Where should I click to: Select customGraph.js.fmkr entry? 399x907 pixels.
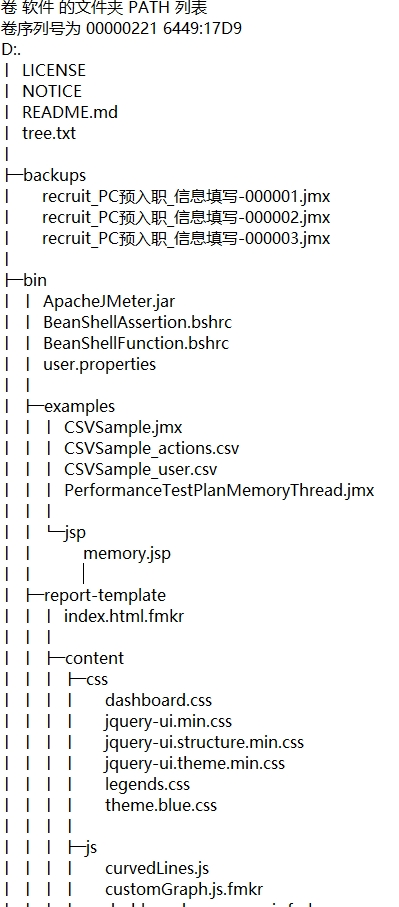tap(184, 889)
